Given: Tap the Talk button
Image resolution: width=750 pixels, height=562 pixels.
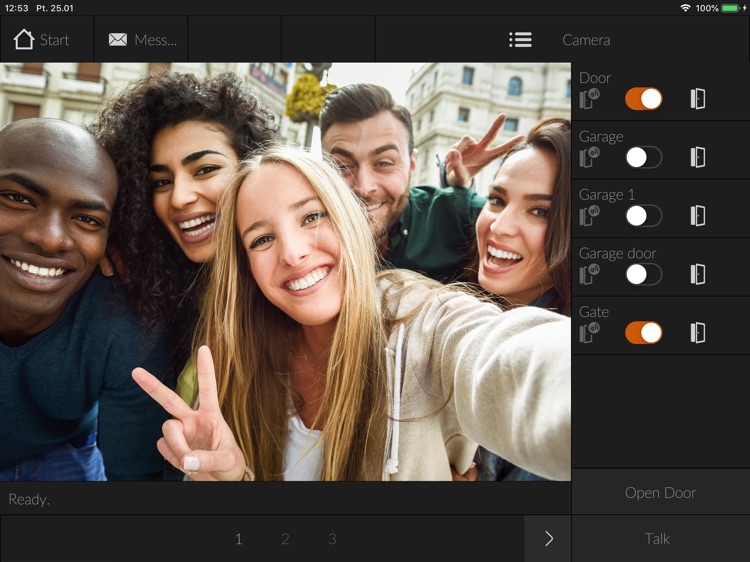Looking at the screenshot, I should [661, 539].
